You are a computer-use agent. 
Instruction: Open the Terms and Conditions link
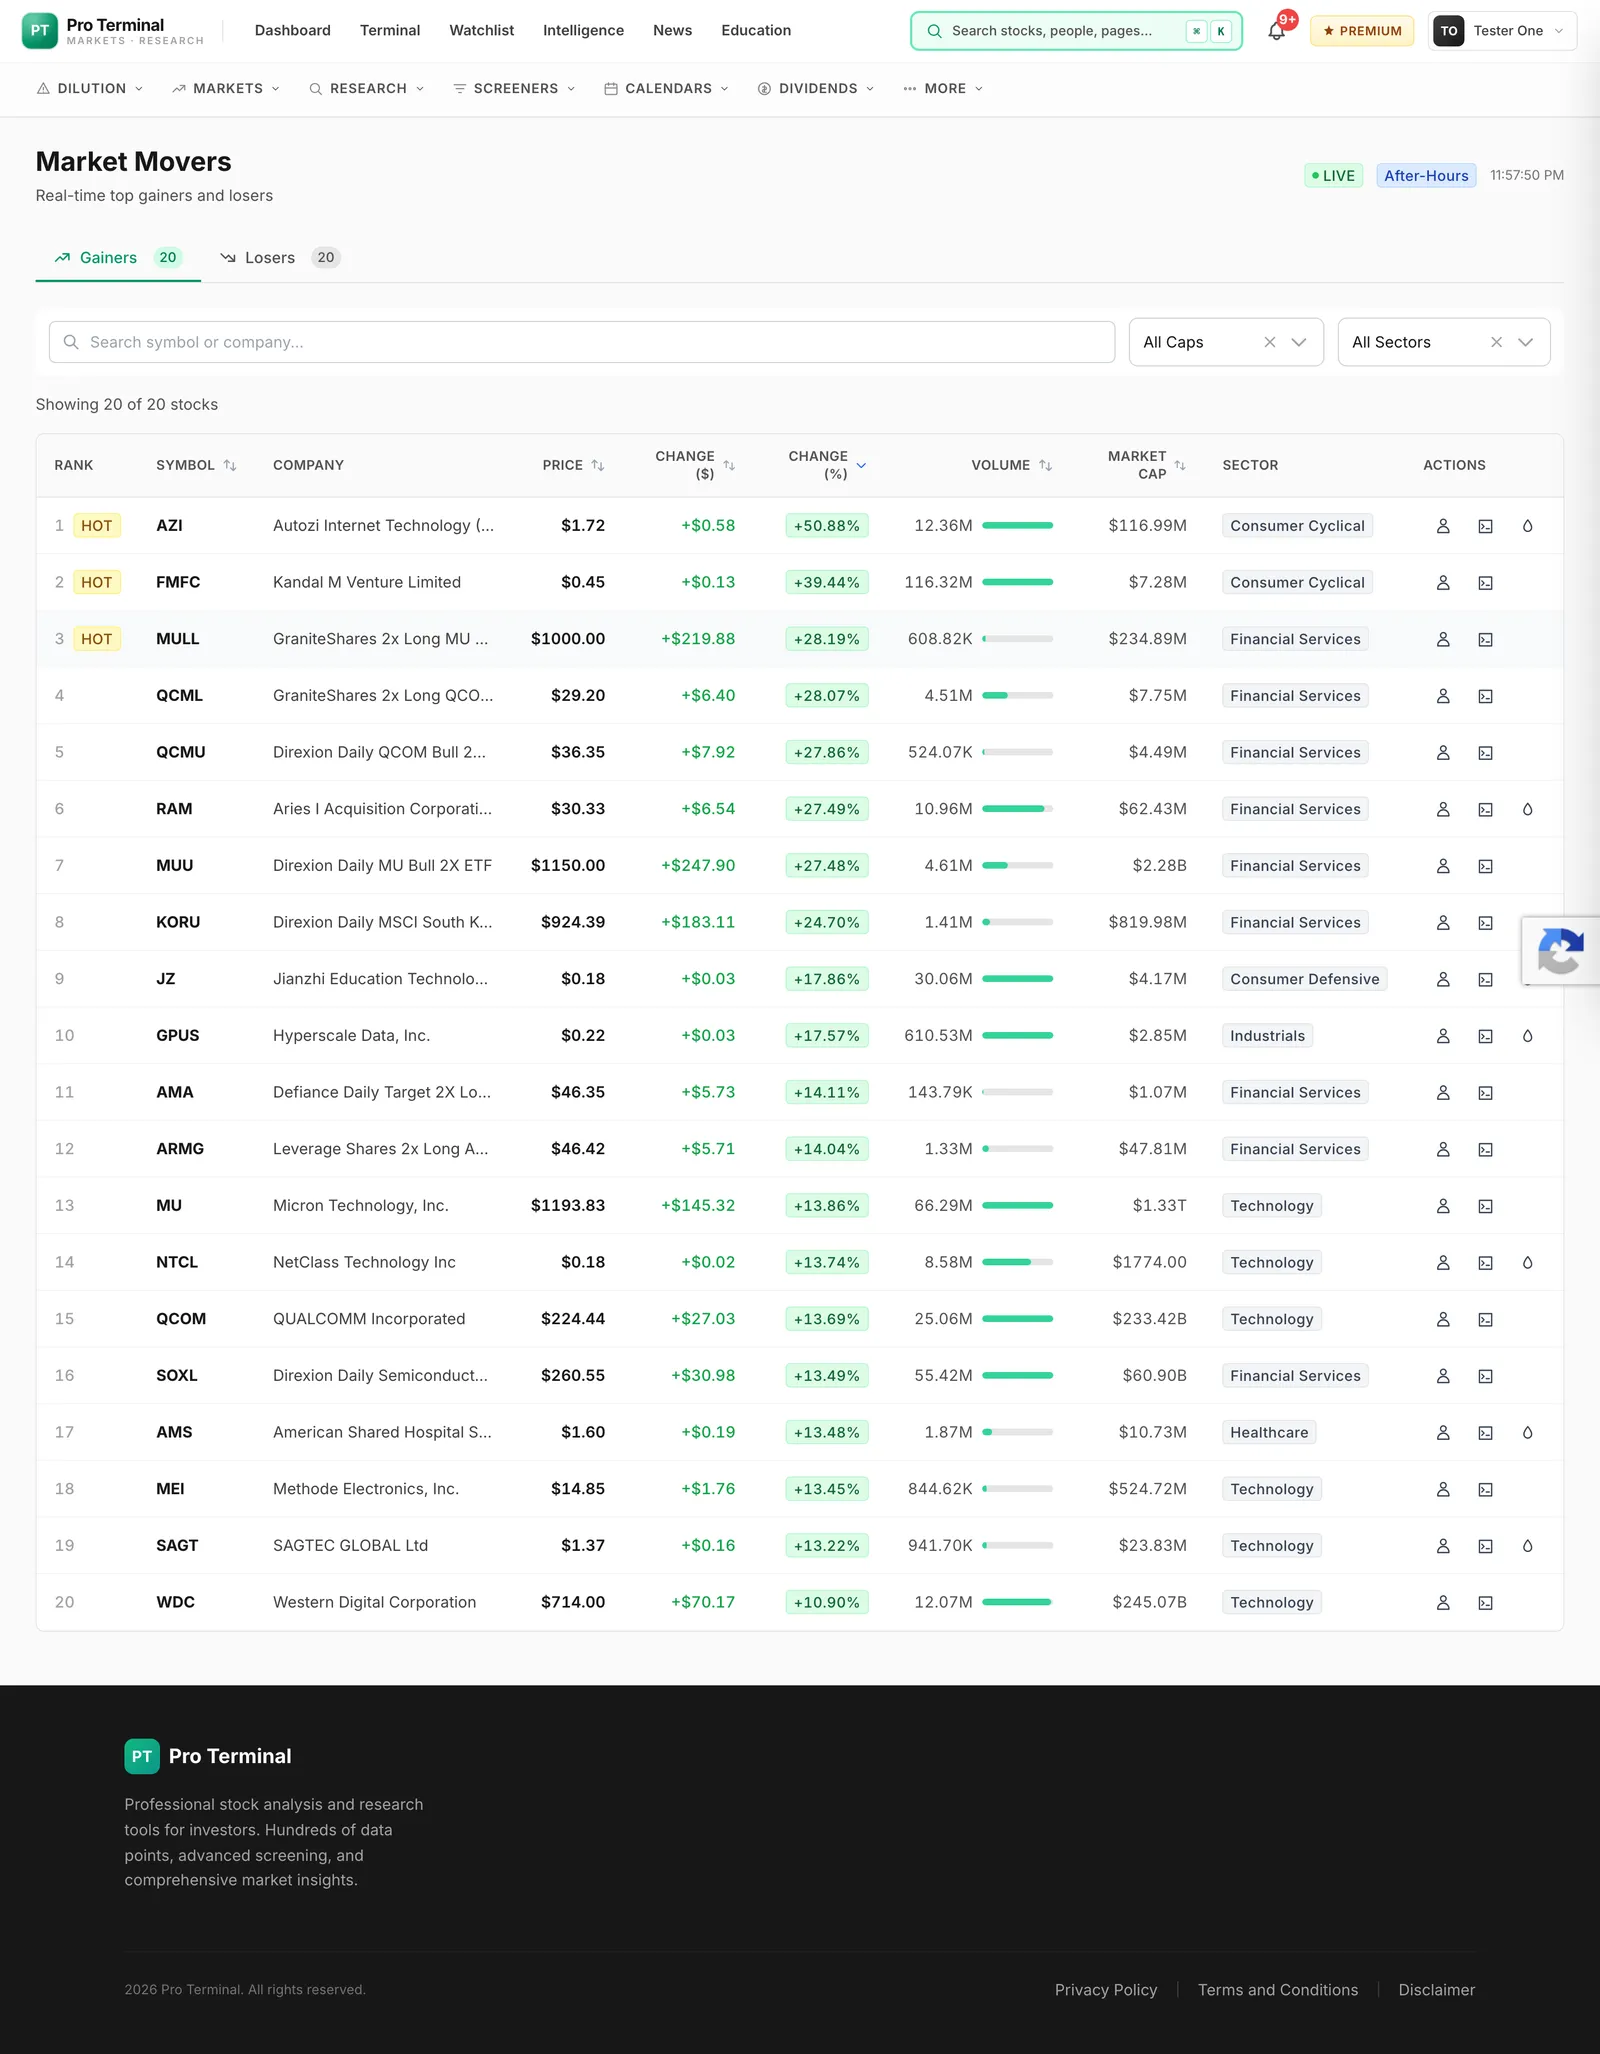(x=1278, y=1990)
